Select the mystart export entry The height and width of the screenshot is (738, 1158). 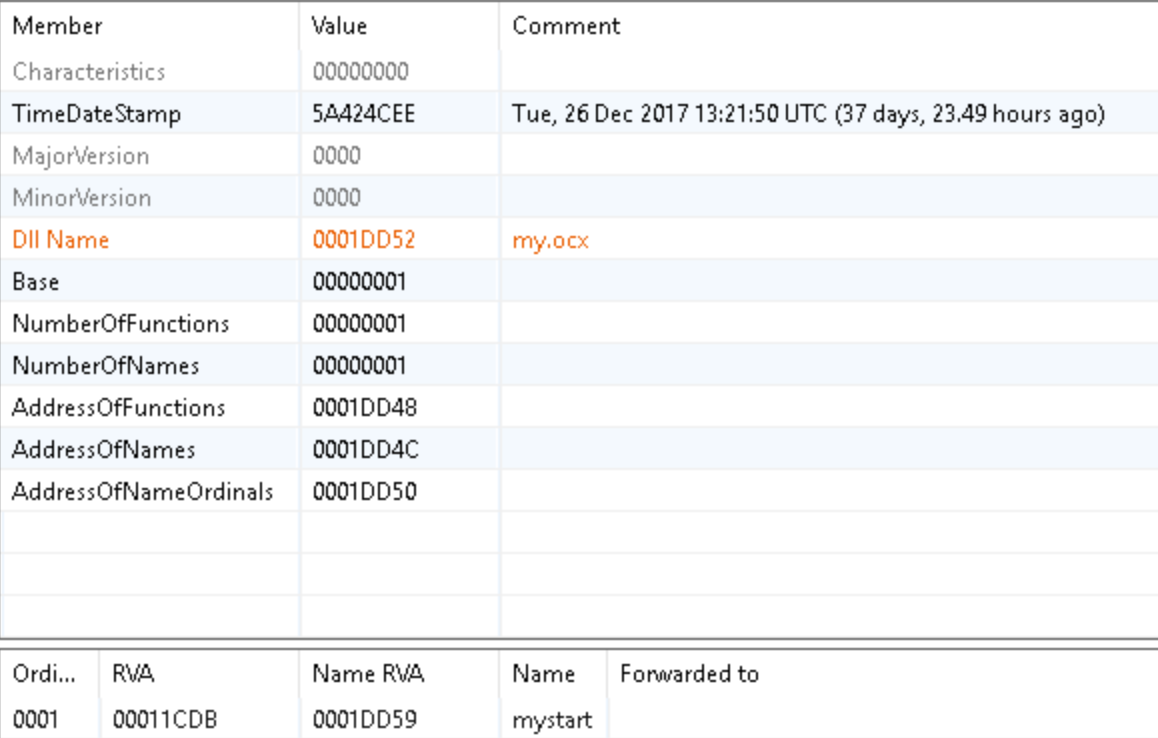click(x=552, y=719)
